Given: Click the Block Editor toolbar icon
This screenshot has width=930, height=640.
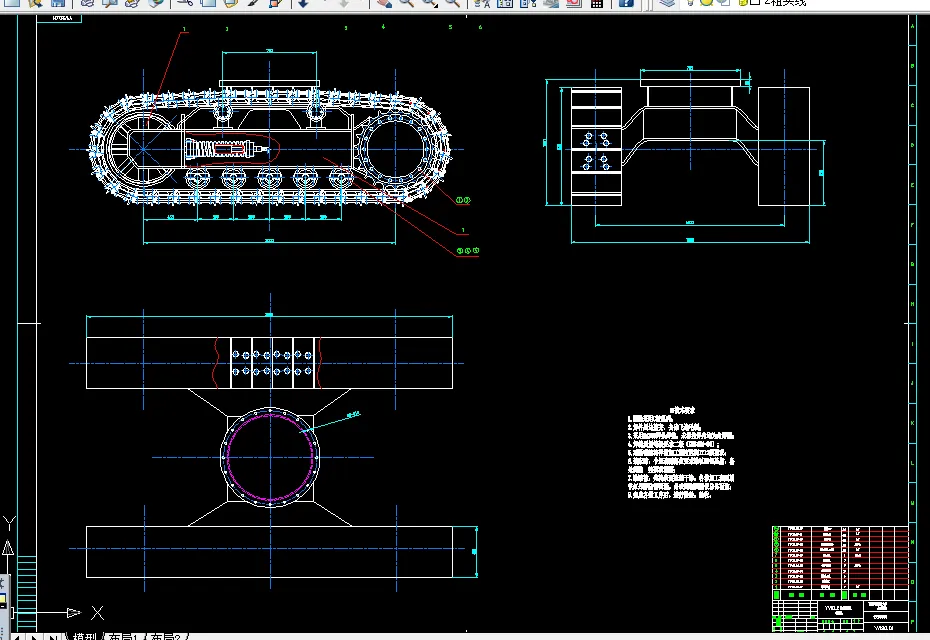Looking at the screenshot, I should (x=276, y=2).
